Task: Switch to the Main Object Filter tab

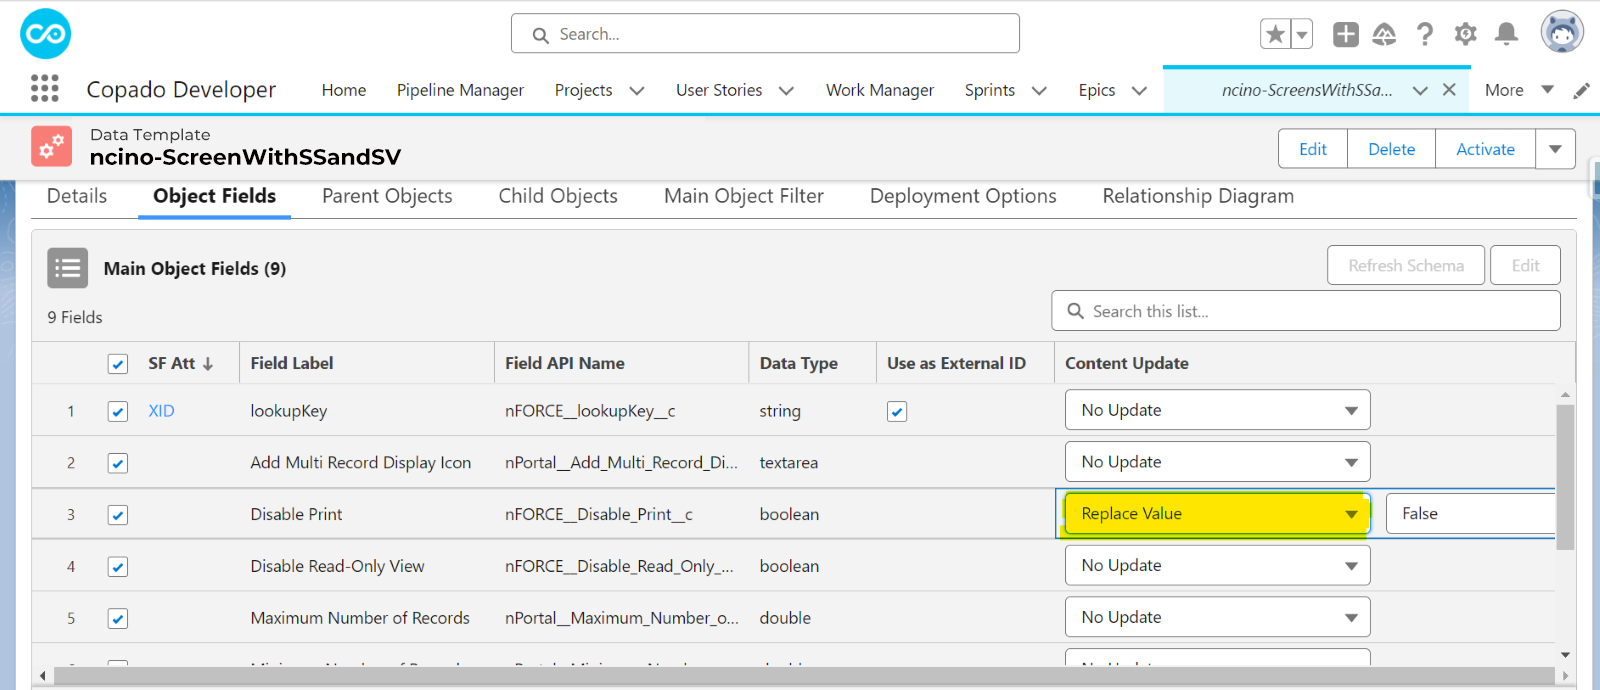Action: pos(744,196)
